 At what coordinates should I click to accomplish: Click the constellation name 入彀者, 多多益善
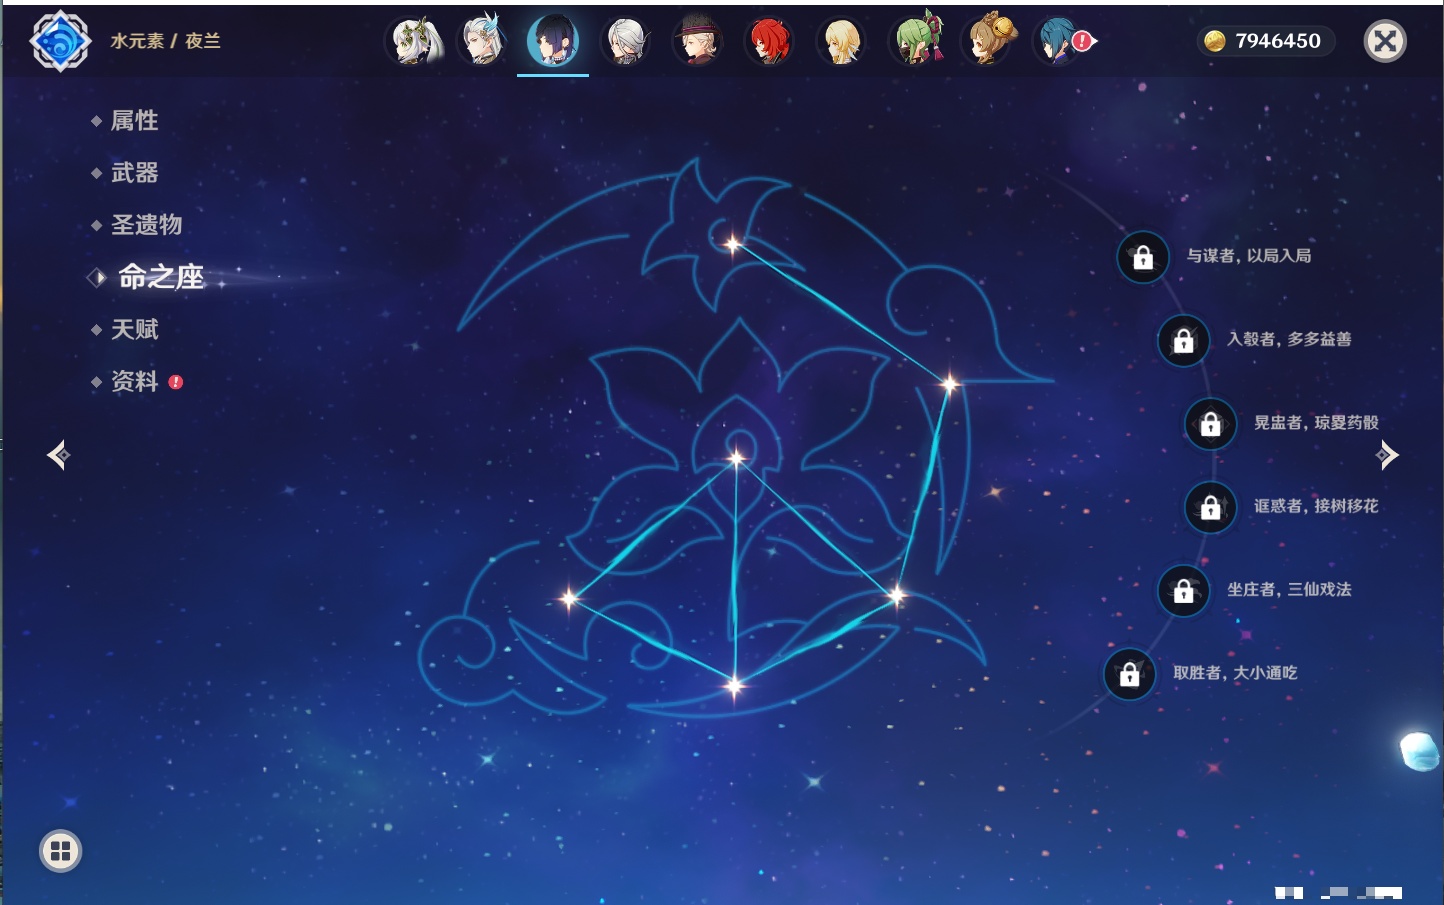click(x=1289, y=339)
